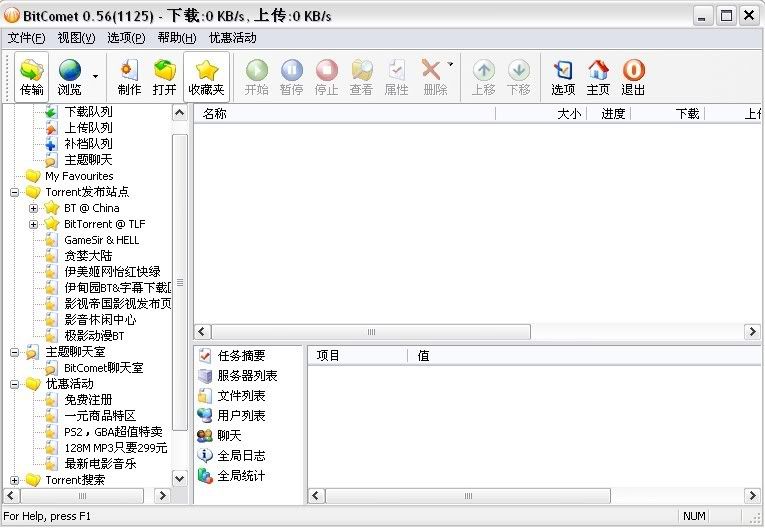Sort task list by 名称 column header
This screenshot has width=765, height=528.
[215, 114]
